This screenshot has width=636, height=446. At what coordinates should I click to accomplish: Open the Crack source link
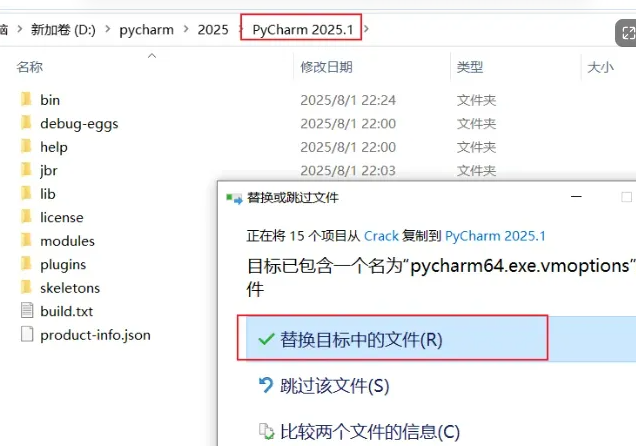point(381,236)
